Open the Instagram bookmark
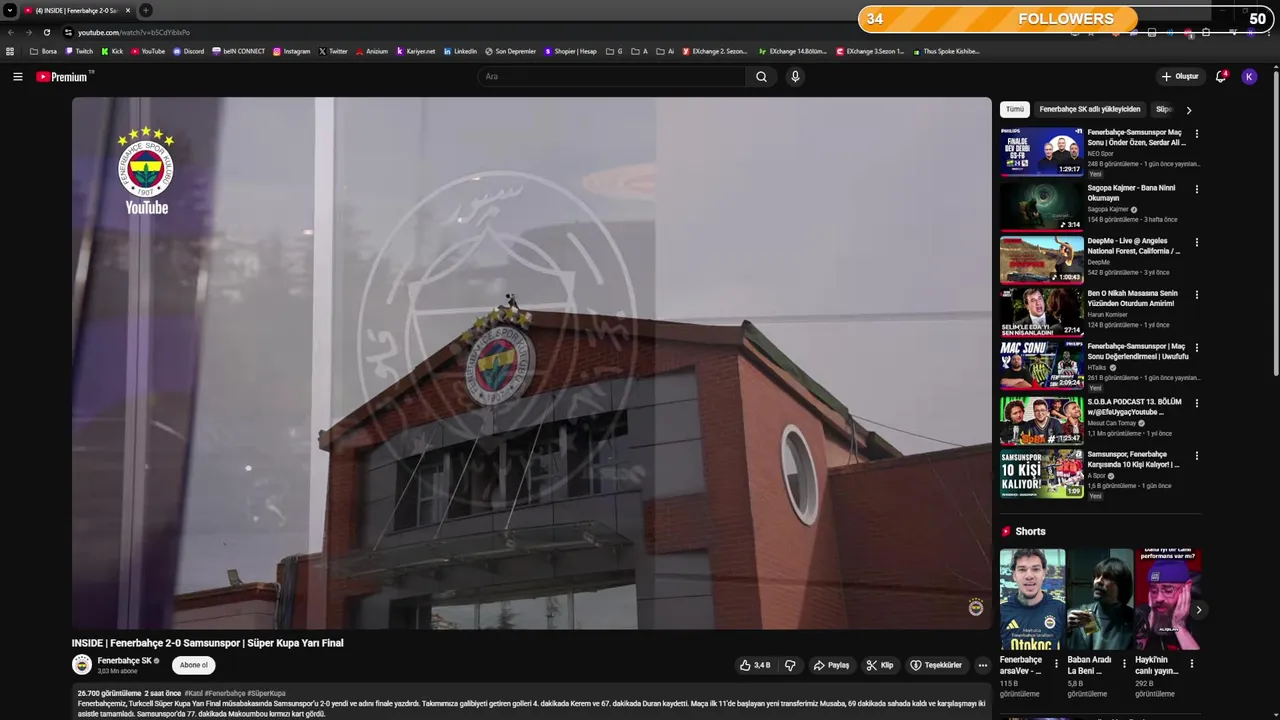1280x720 pixels. pyautogui.click(x=291, y=51)
